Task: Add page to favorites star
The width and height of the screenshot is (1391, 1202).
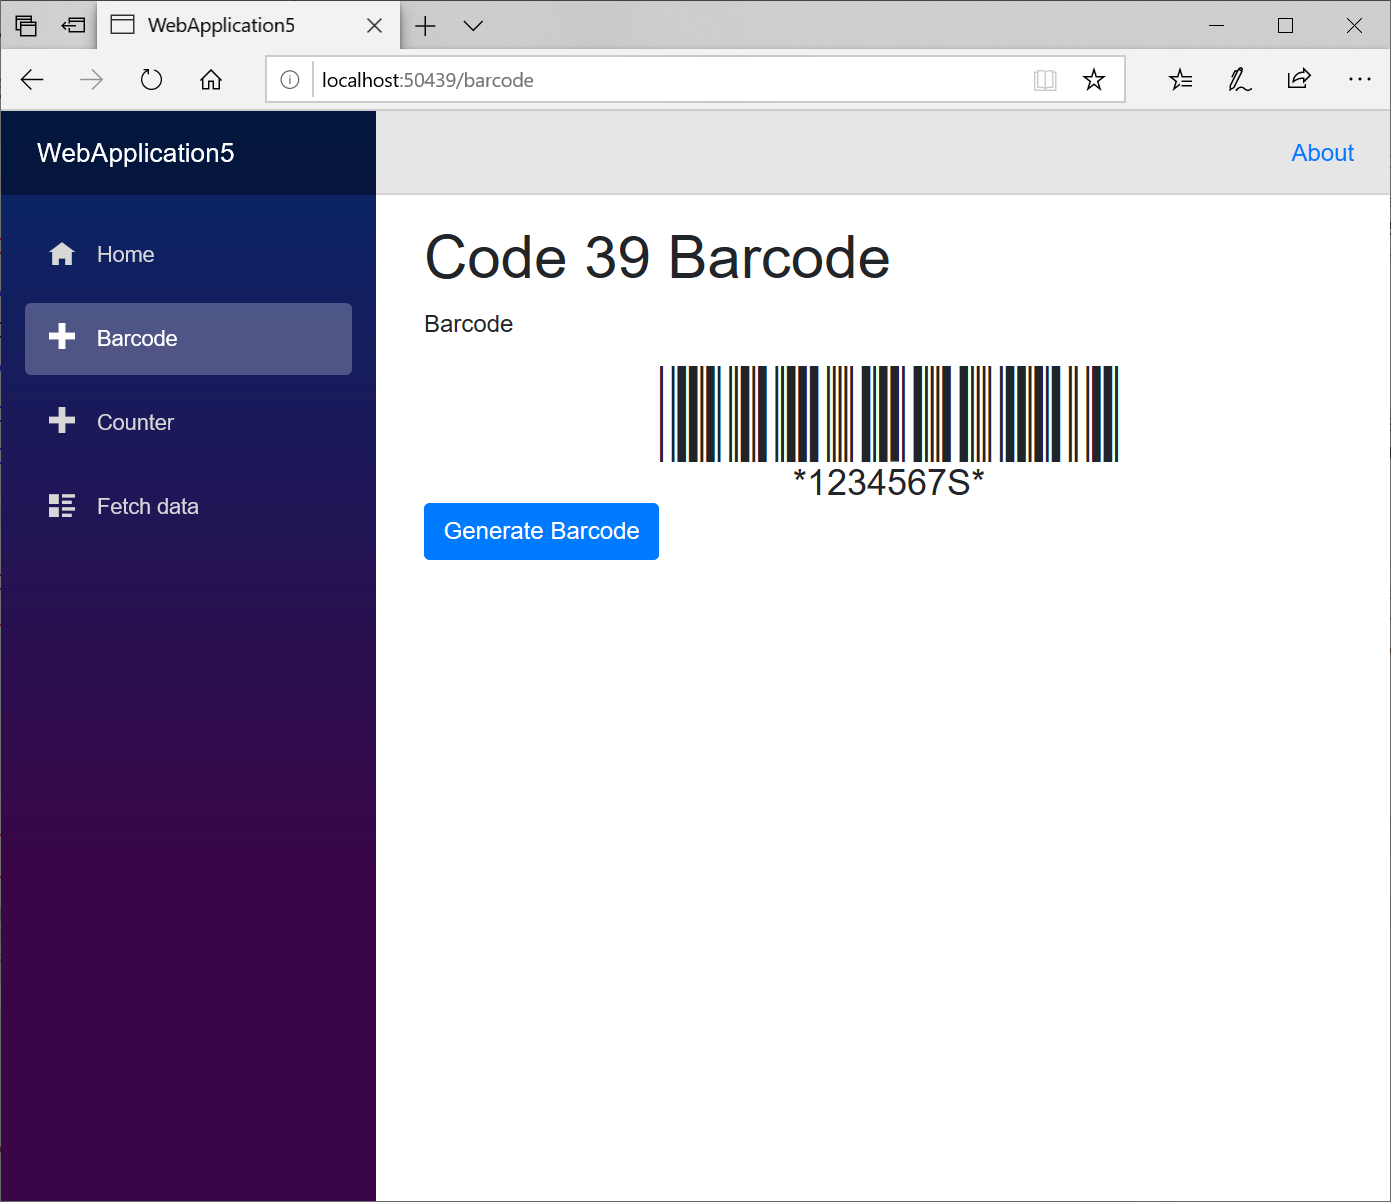Action: click(1094, 80)
